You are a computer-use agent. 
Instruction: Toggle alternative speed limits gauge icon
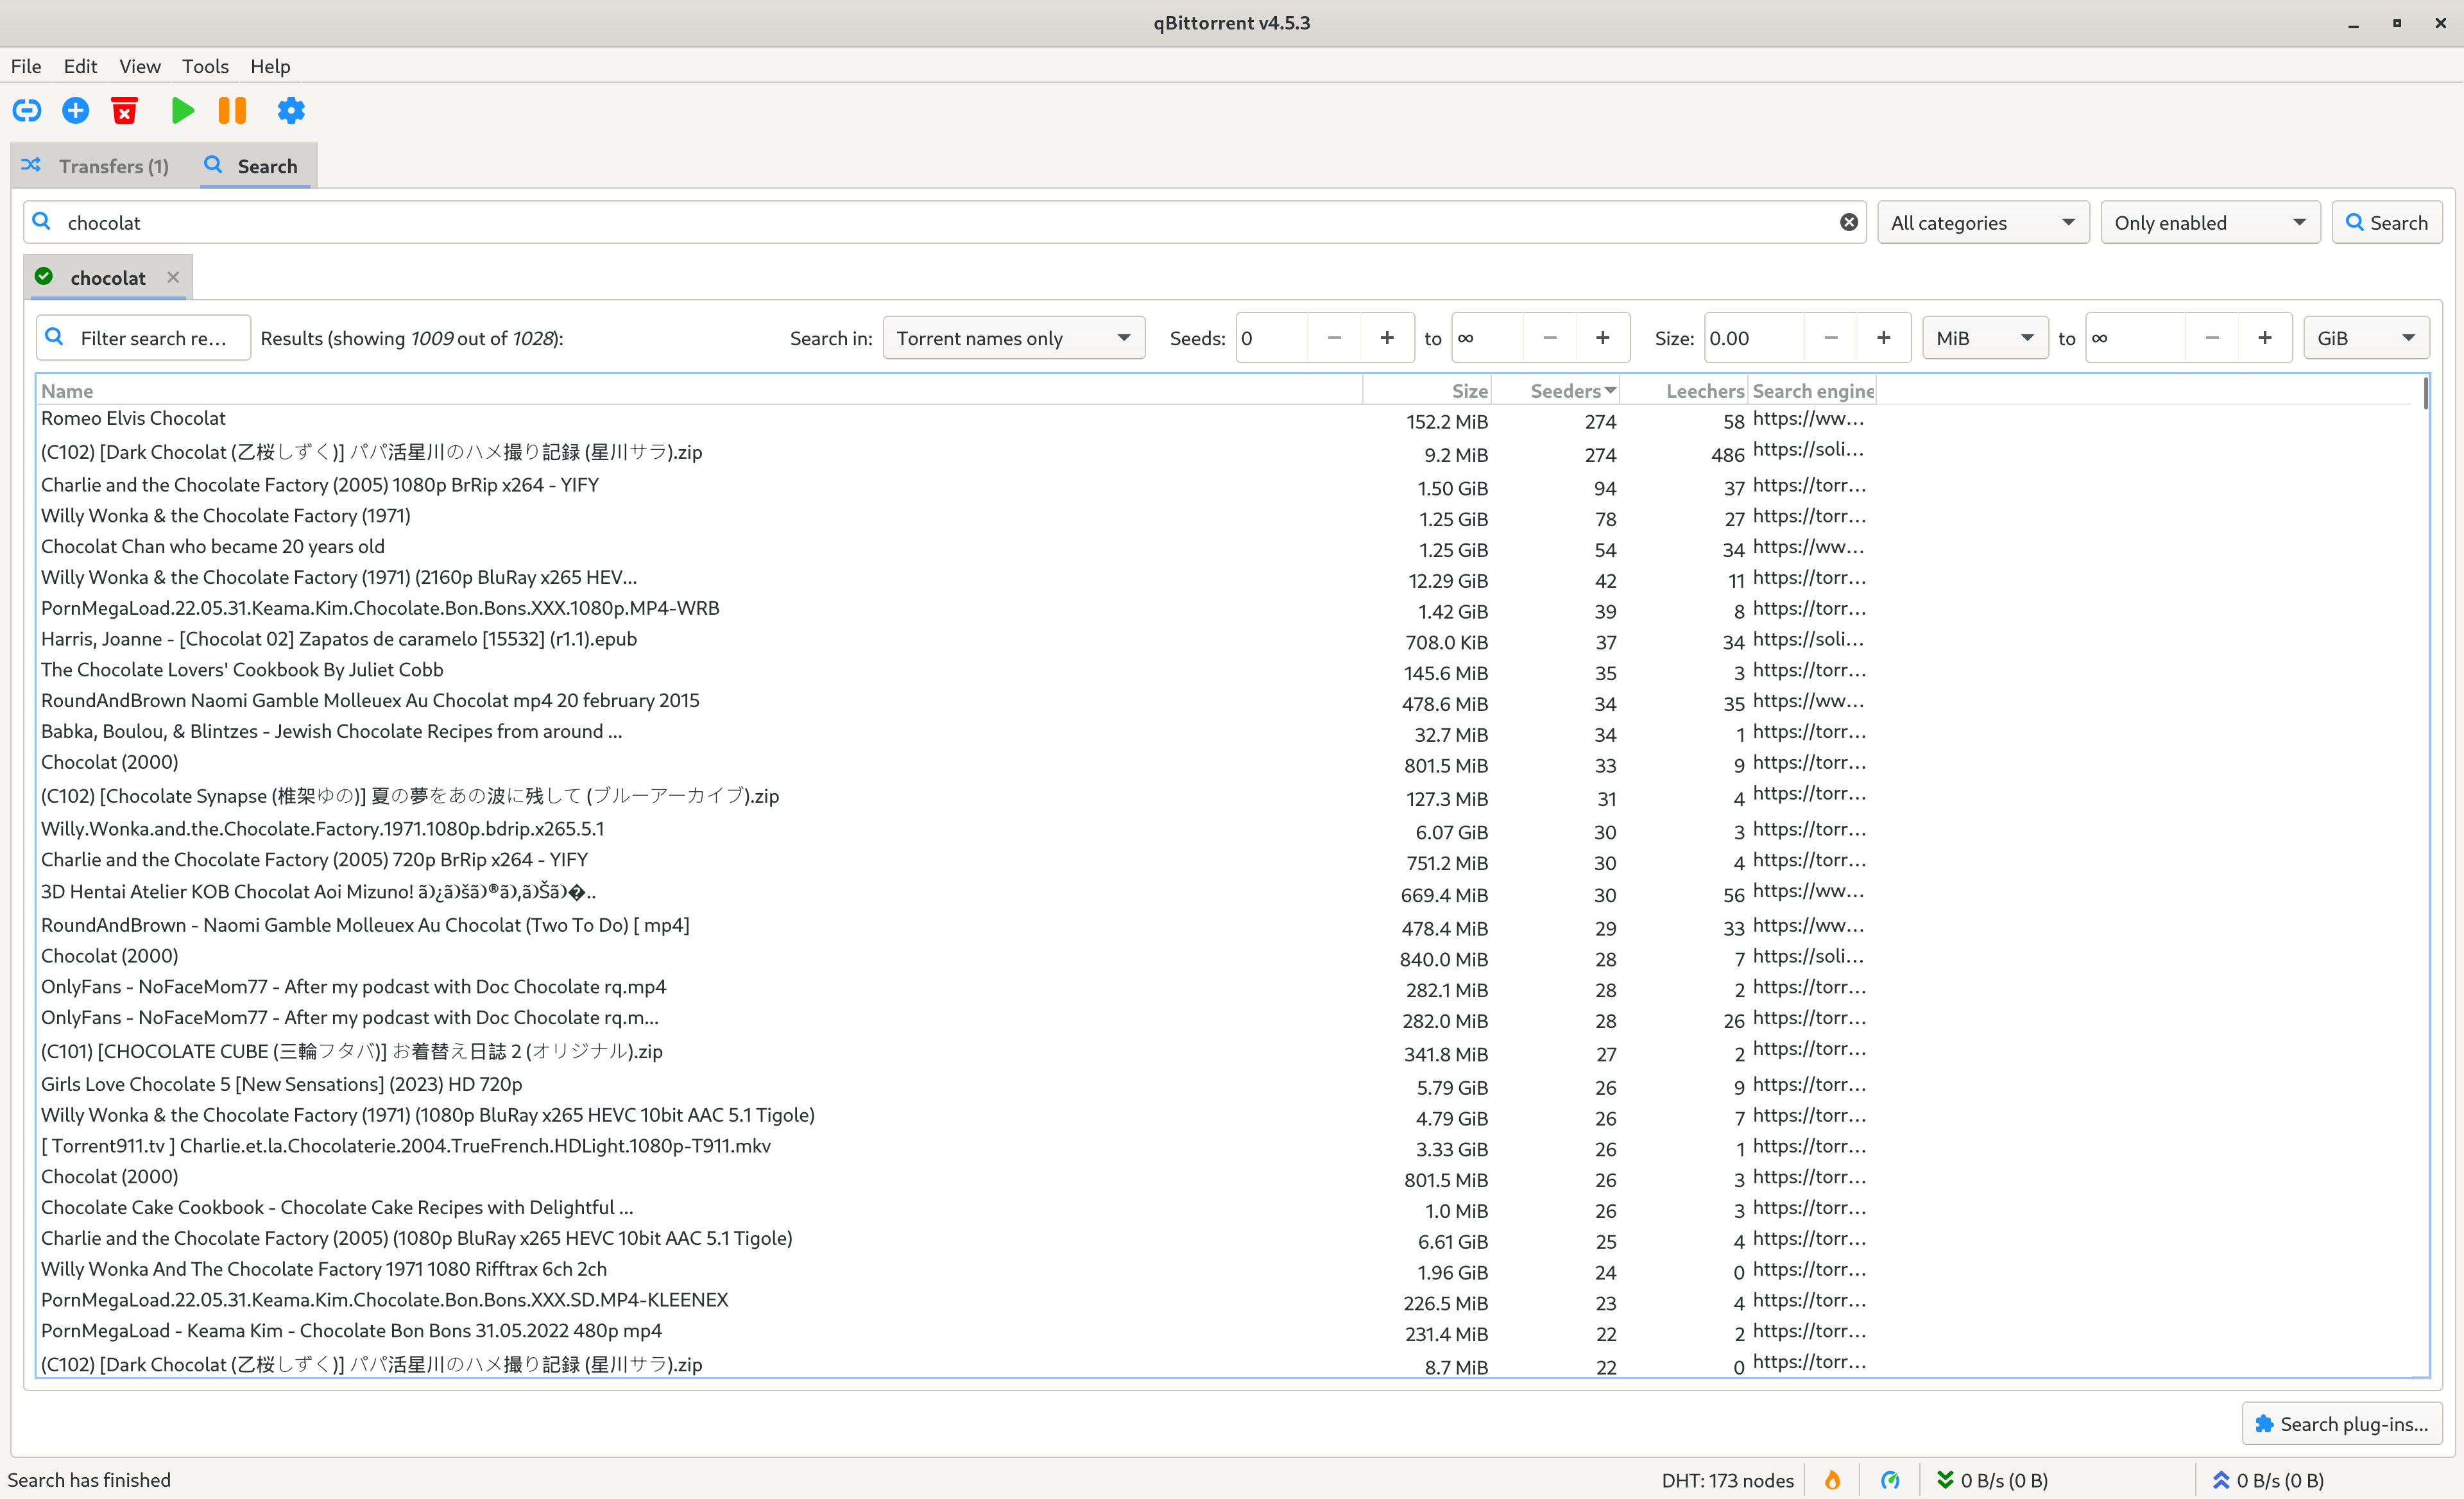1890,1480
